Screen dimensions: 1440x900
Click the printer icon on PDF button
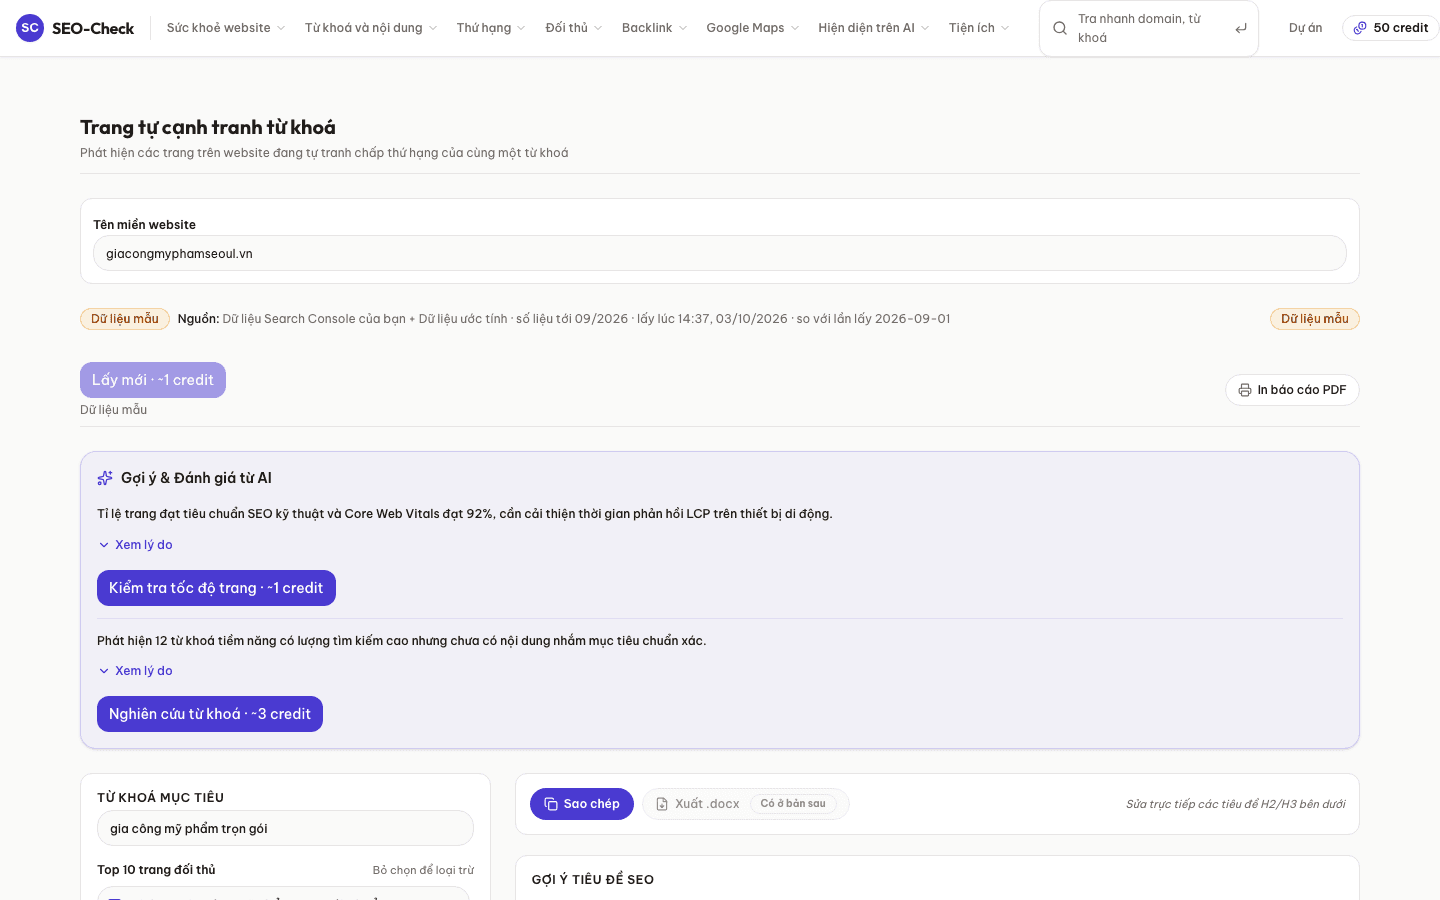coord(1245,390)
